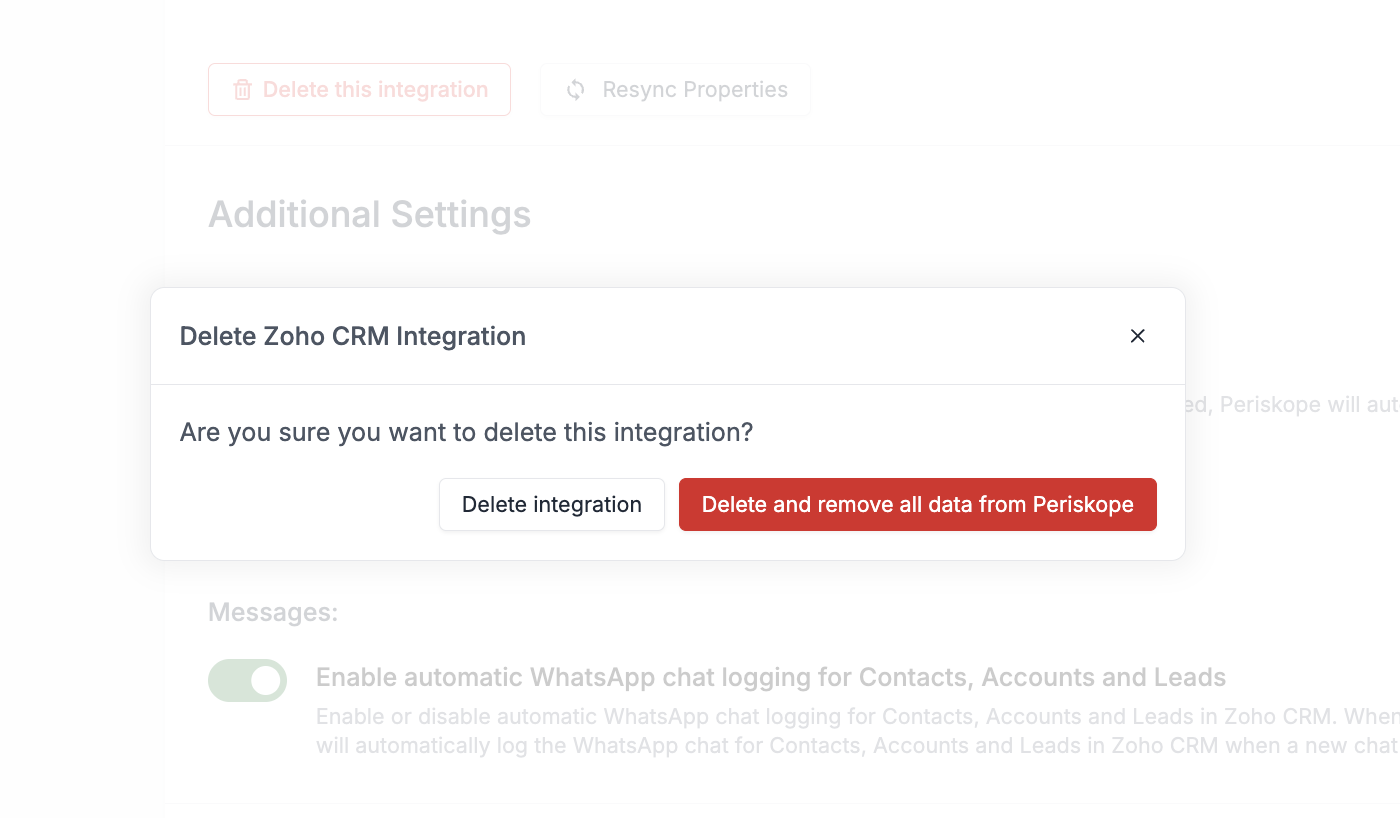Click the Resync Properties button label
Viewport: 1400px width, 818px height.
tap(695, 90)
